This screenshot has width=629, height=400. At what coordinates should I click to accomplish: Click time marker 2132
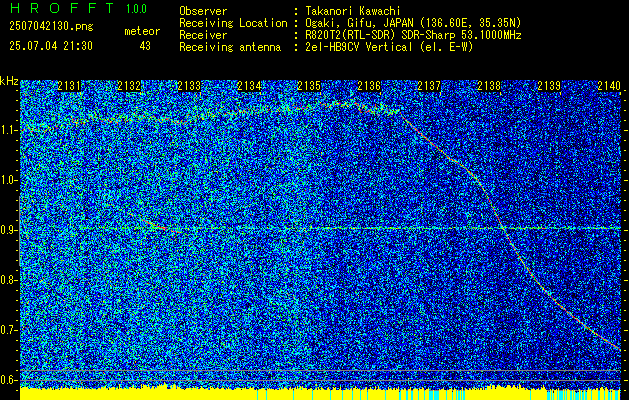click(x=129, y=85)
